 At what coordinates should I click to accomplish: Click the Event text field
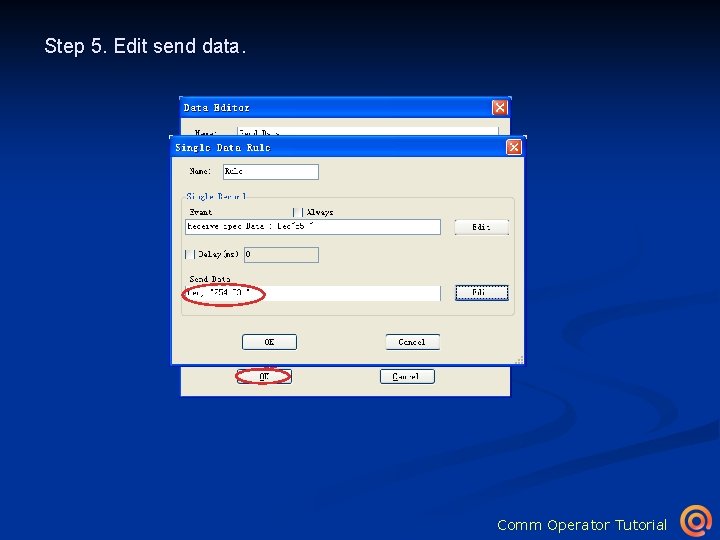313,227
